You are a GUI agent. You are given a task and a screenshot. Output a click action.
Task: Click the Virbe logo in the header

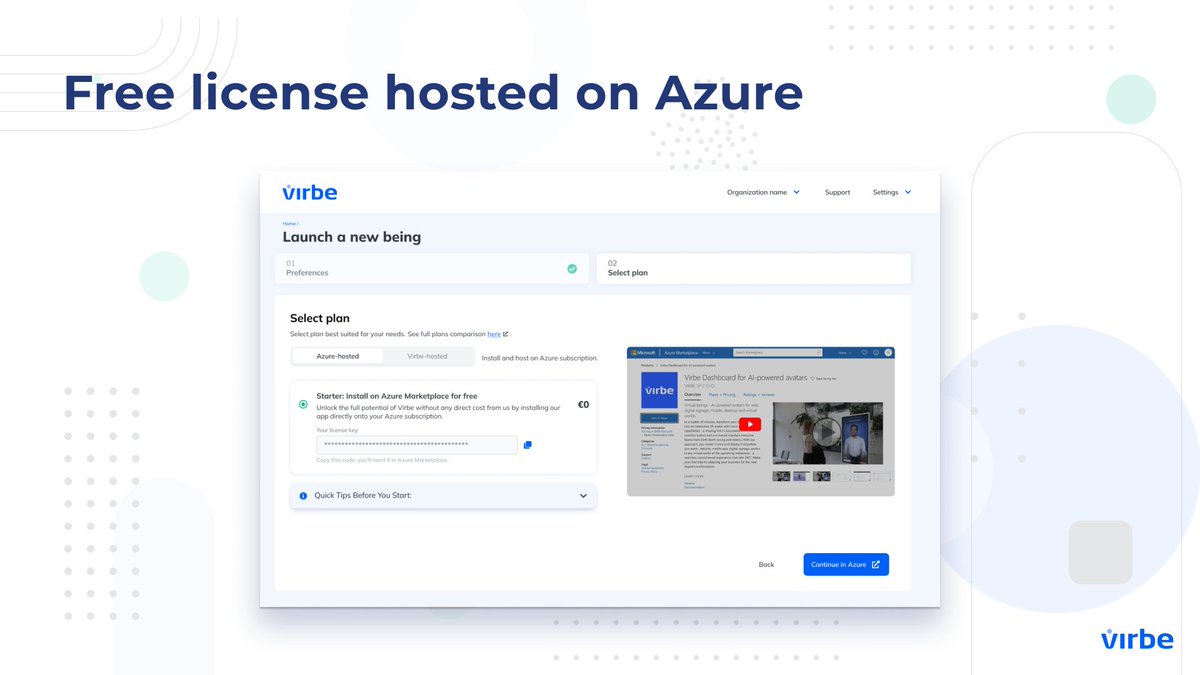click(309, 191)
